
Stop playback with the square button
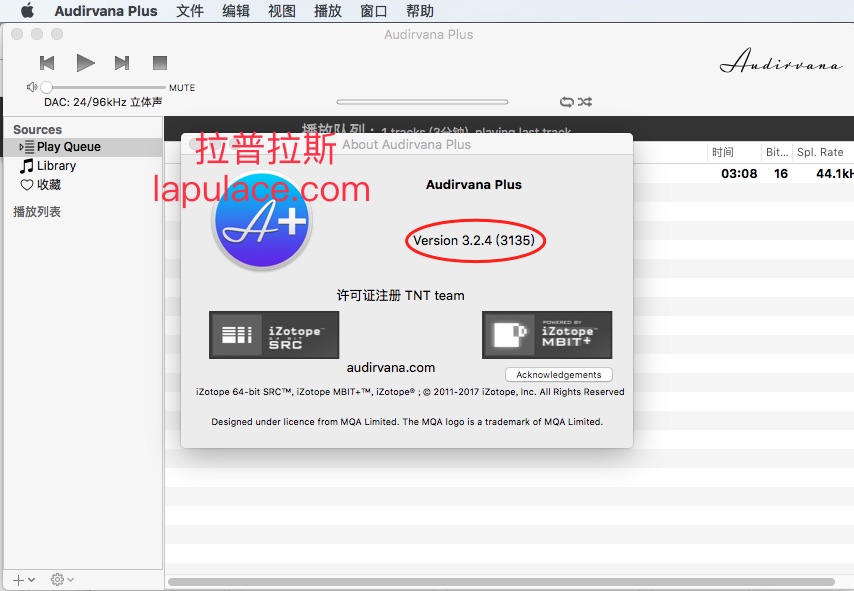[160, 63]
